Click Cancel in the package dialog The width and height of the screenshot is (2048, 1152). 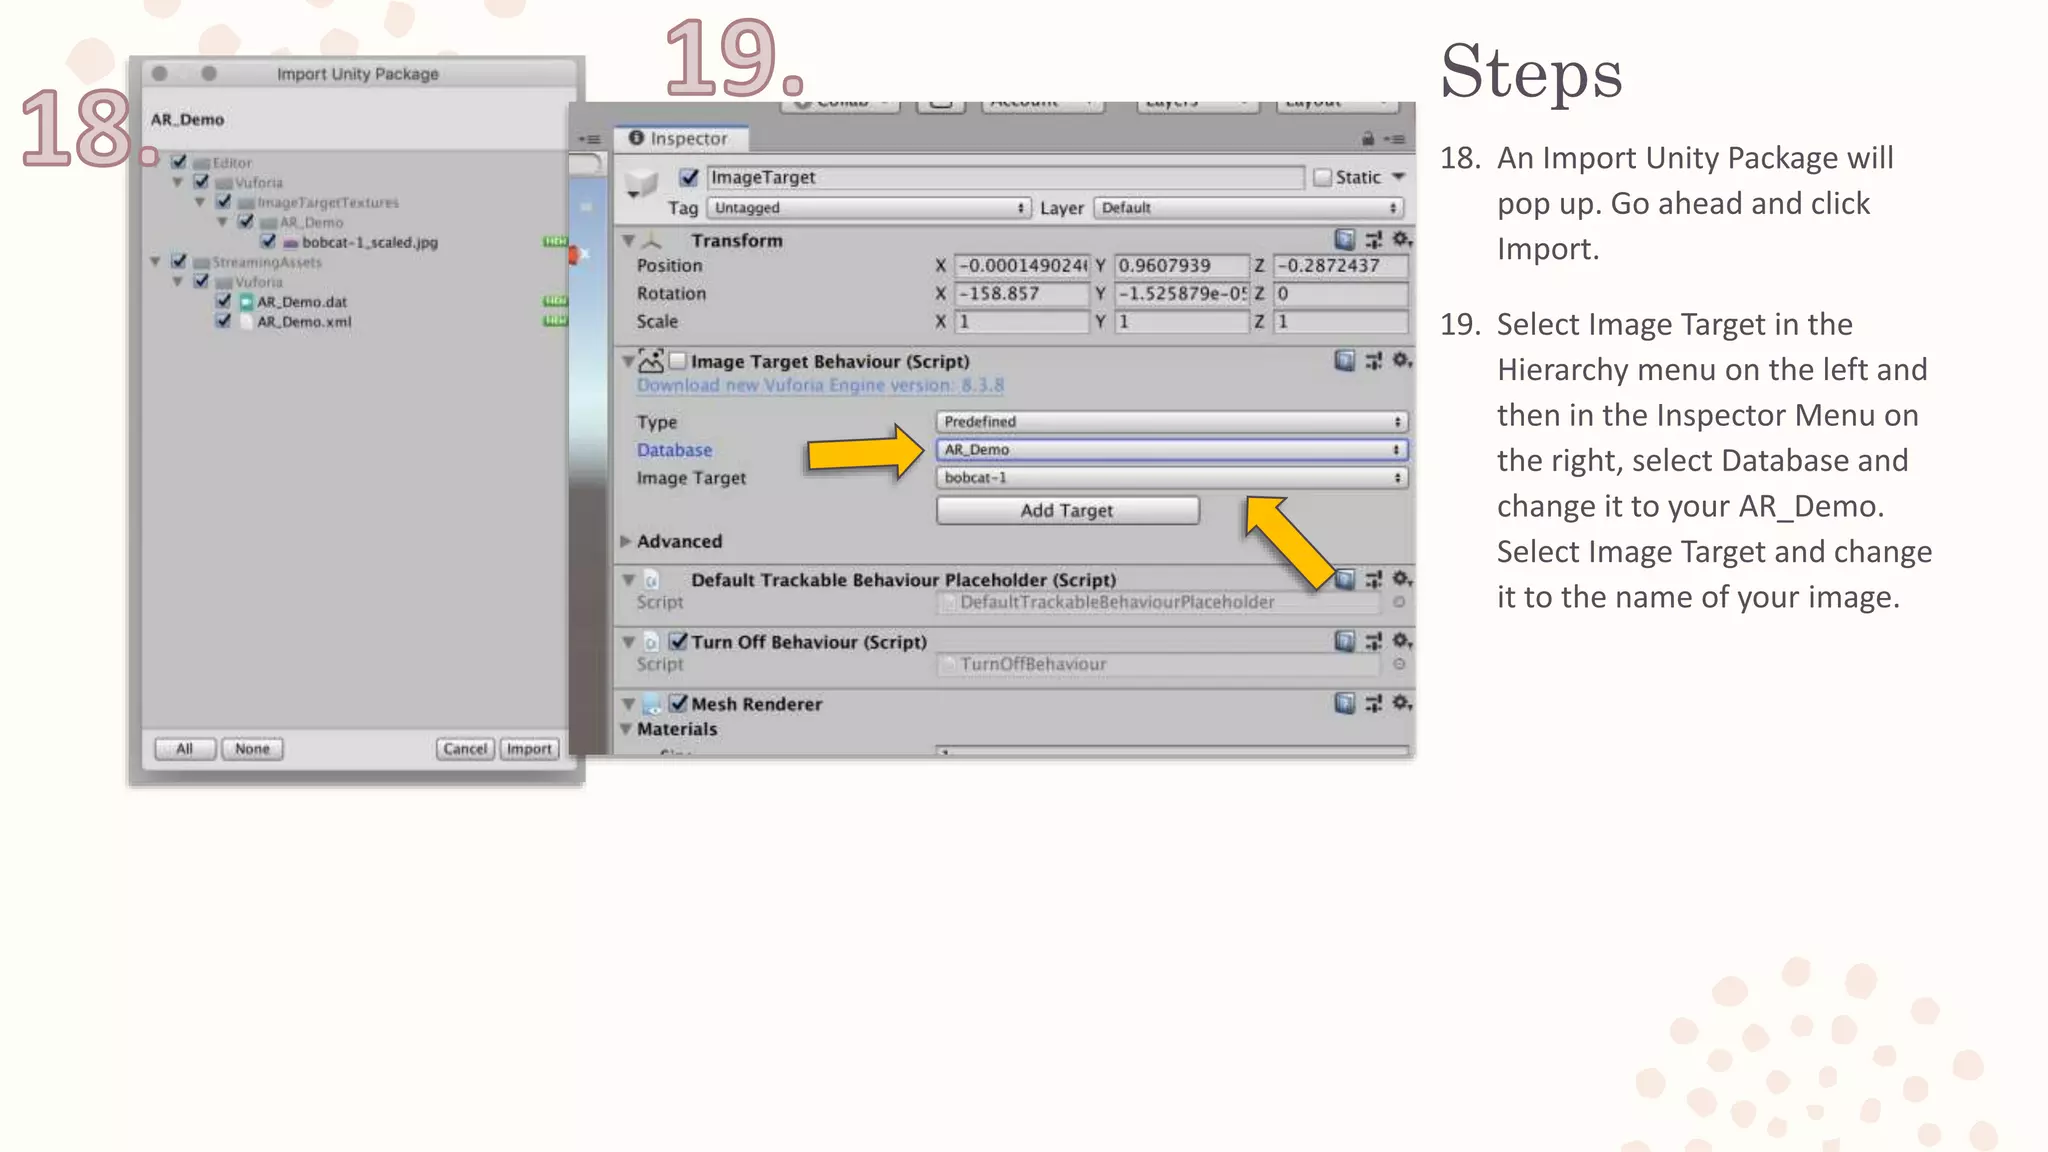(x=465, y=749)
